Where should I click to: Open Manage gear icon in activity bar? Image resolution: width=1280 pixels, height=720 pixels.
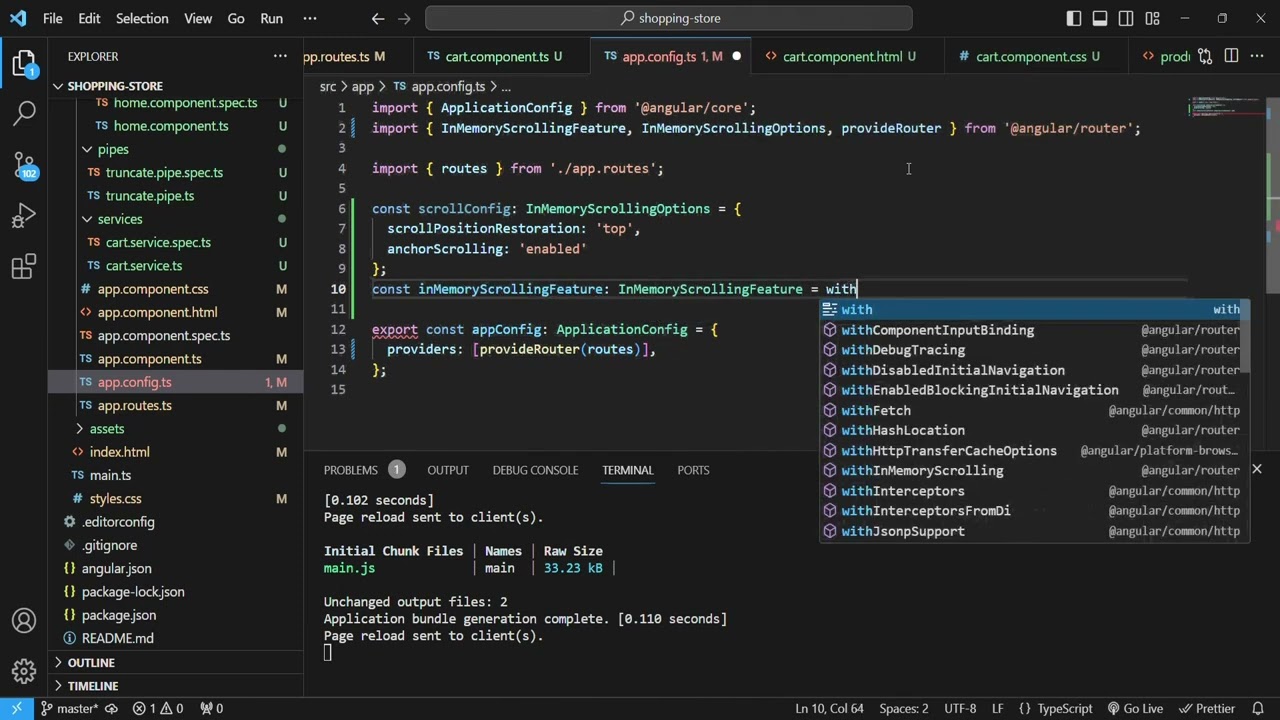(24, 671)
